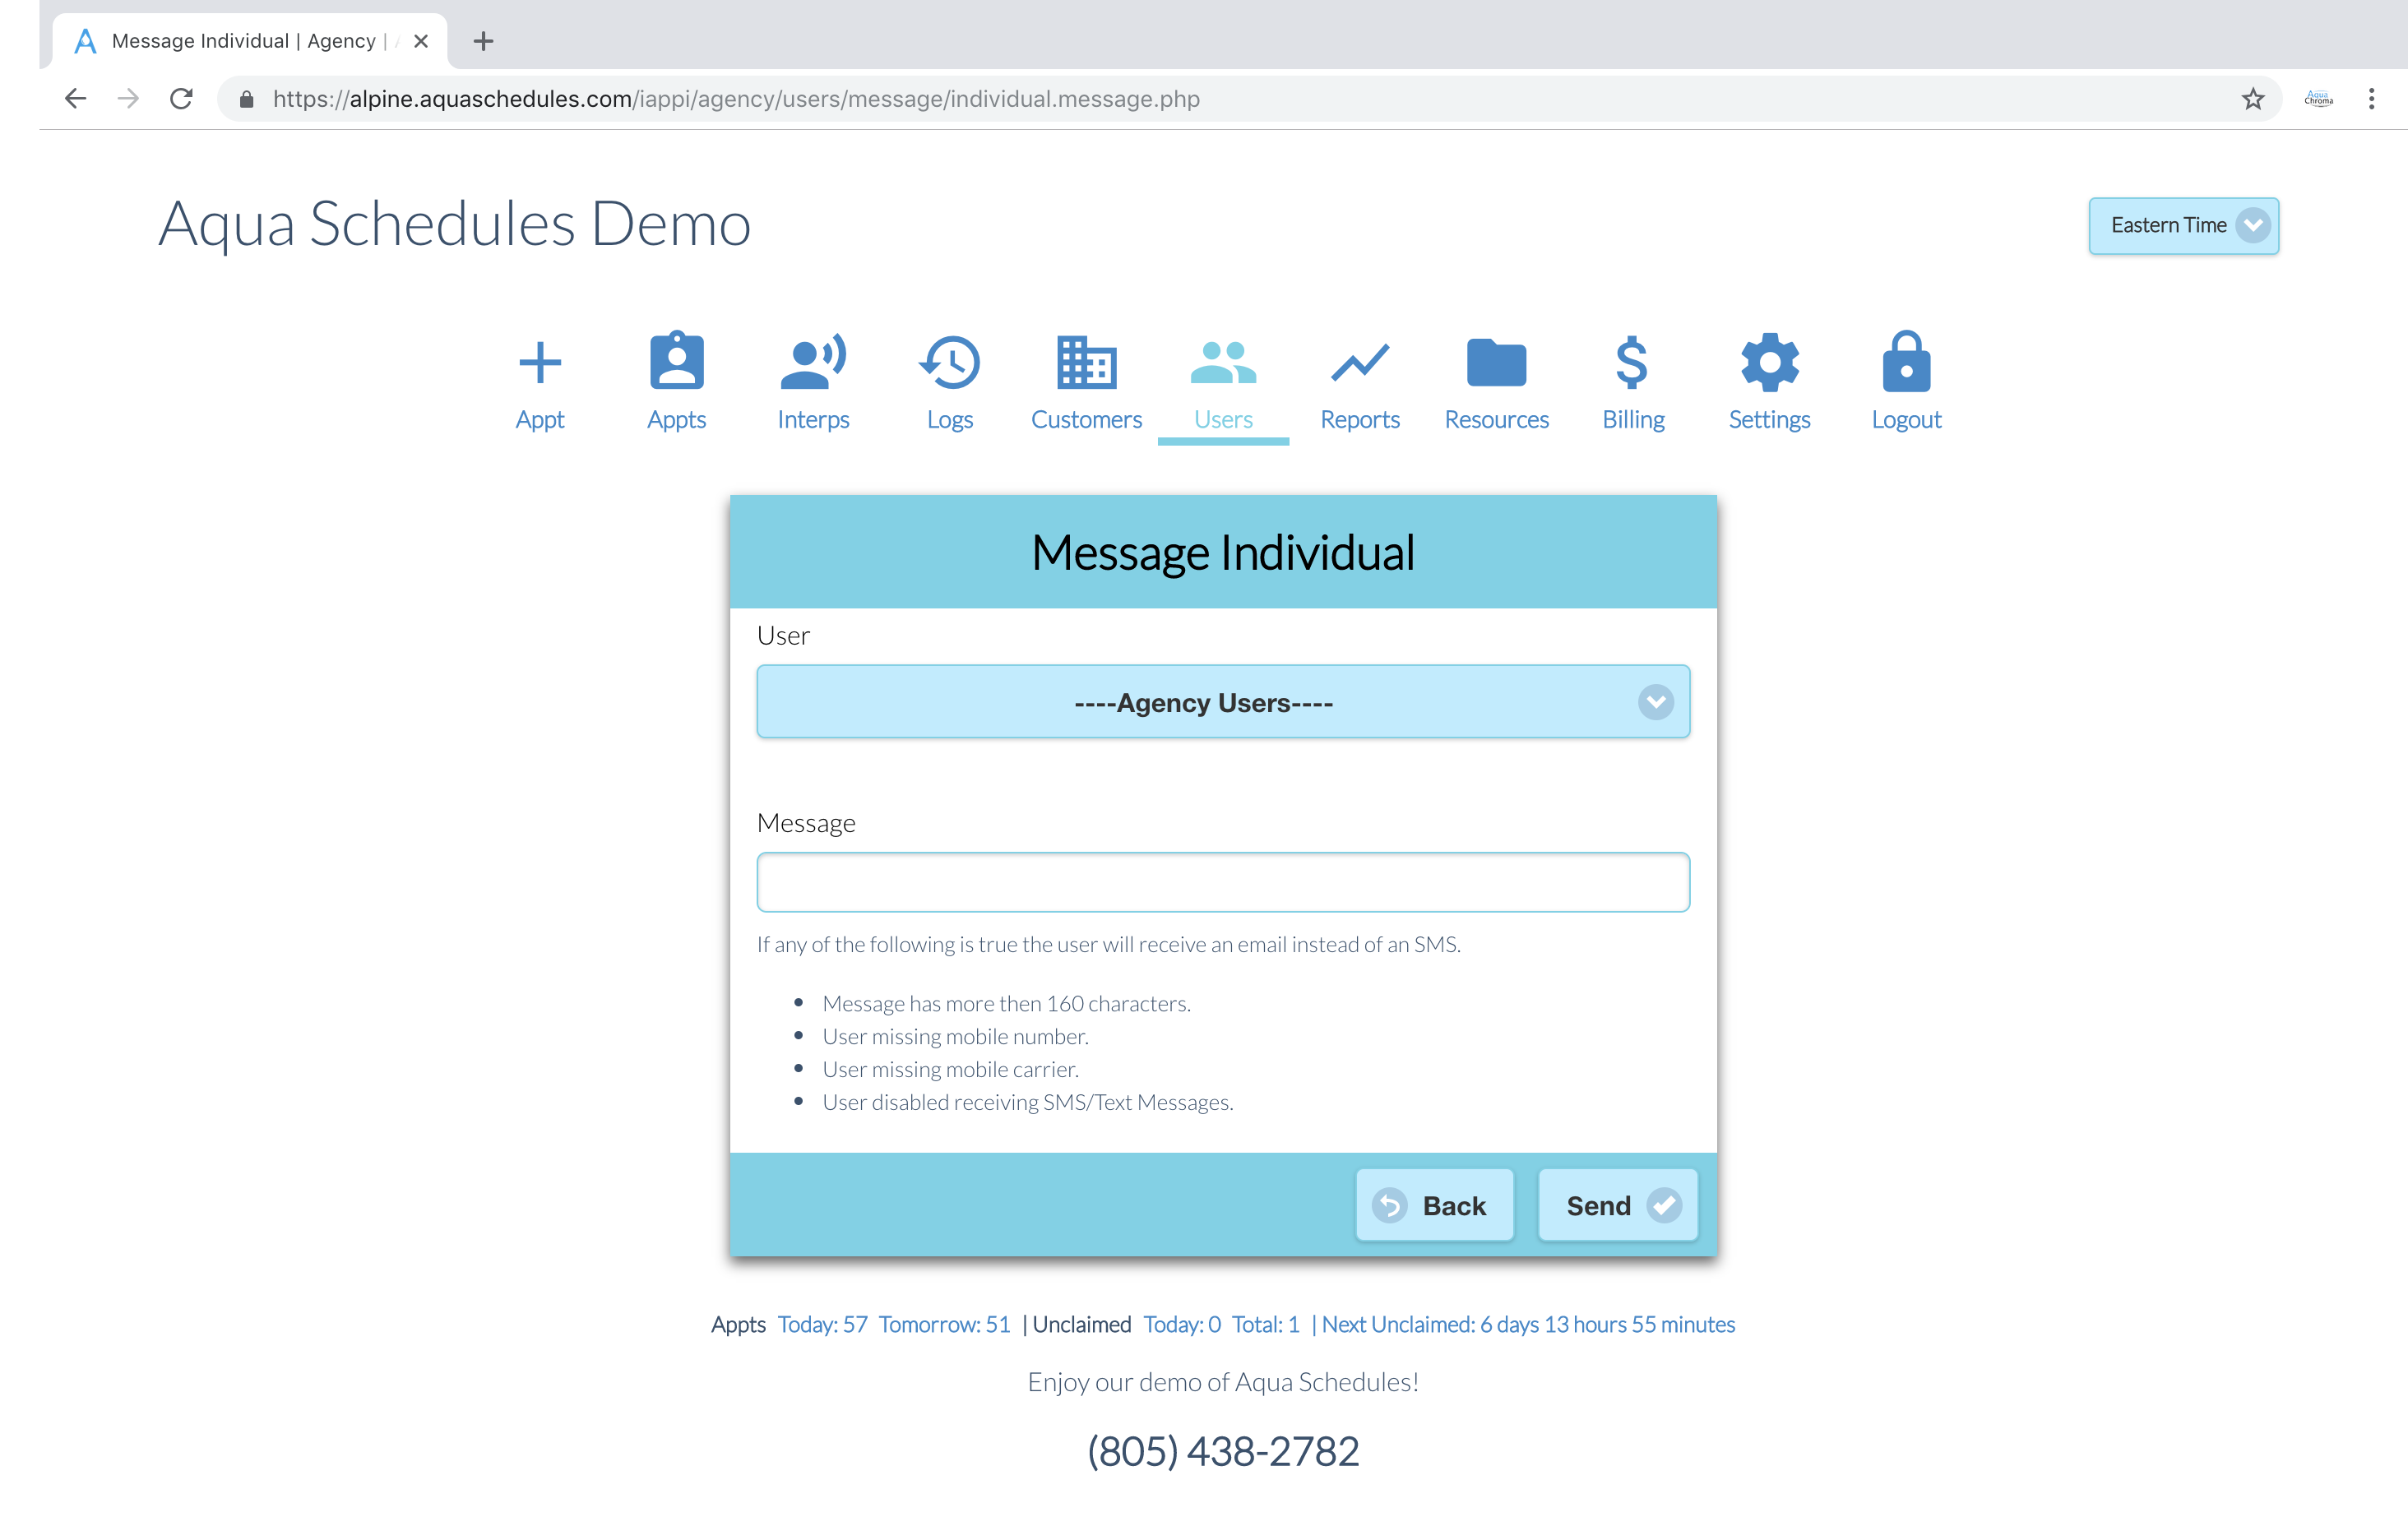2408x1526 pixels.
Task: Open the Billing dollar sign icon
Action: pos(1632,361)
